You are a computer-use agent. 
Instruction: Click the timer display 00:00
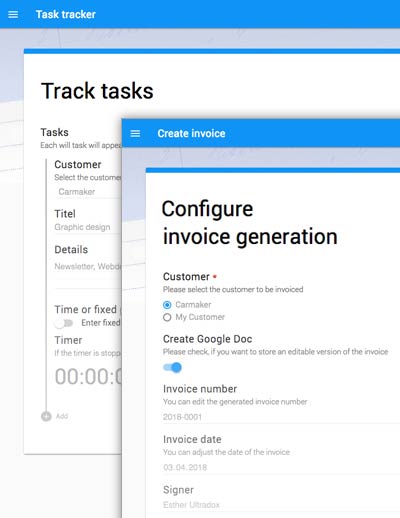(x=88, y=377)
